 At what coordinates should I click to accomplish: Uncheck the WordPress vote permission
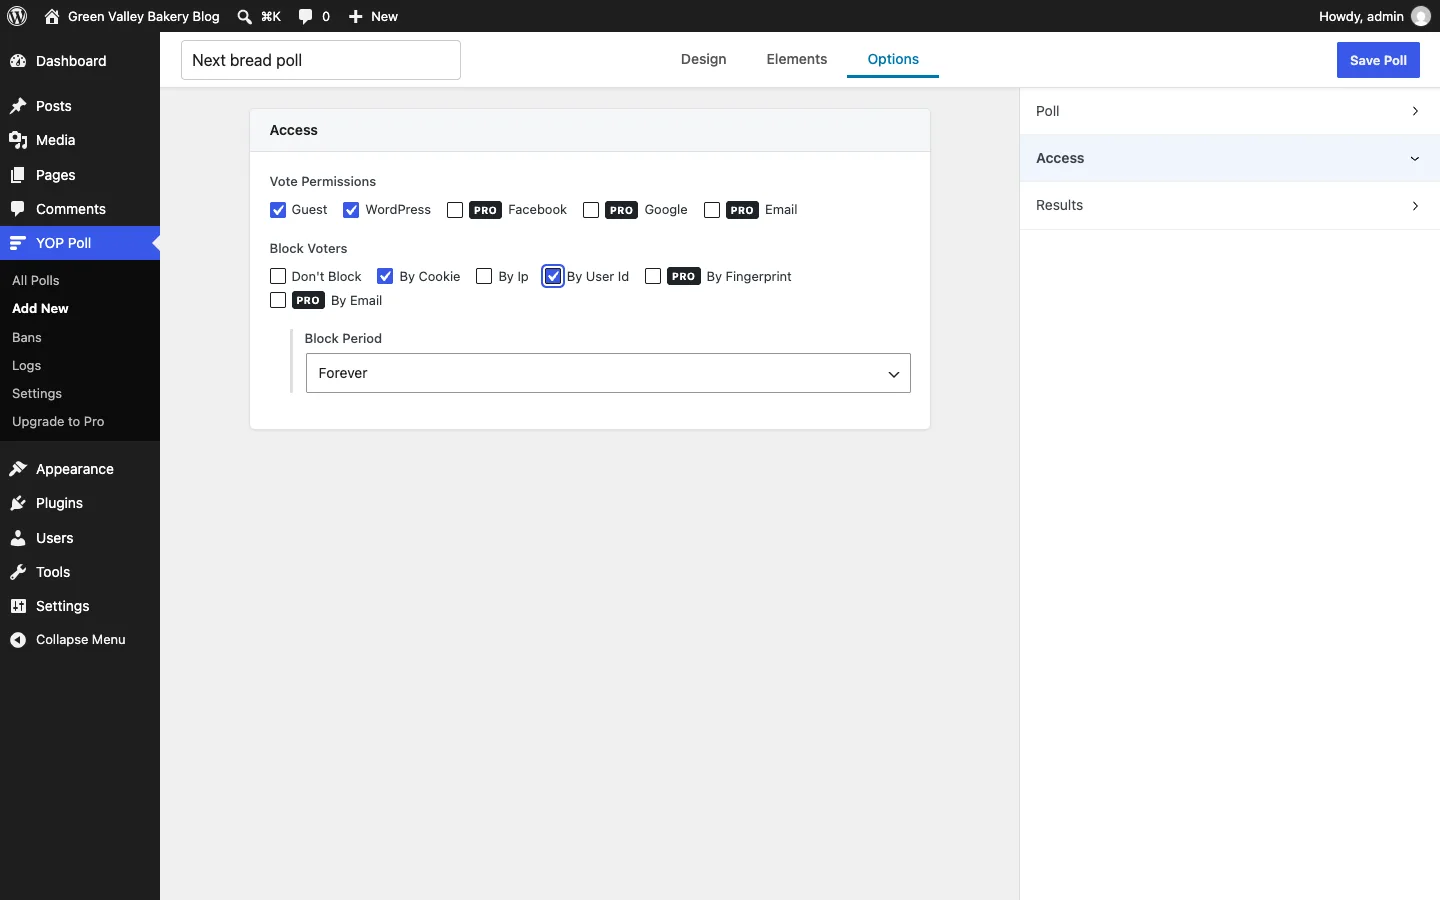point(351,210)
